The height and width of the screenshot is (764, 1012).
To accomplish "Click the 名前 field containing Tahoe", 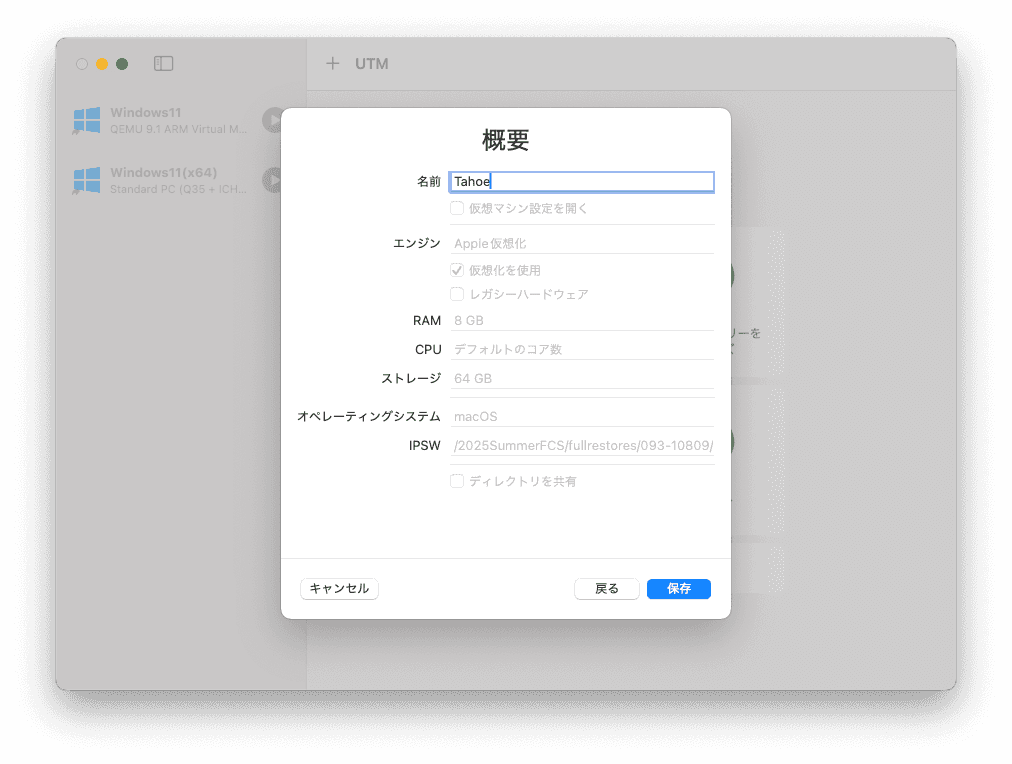I will coord(582,181).
